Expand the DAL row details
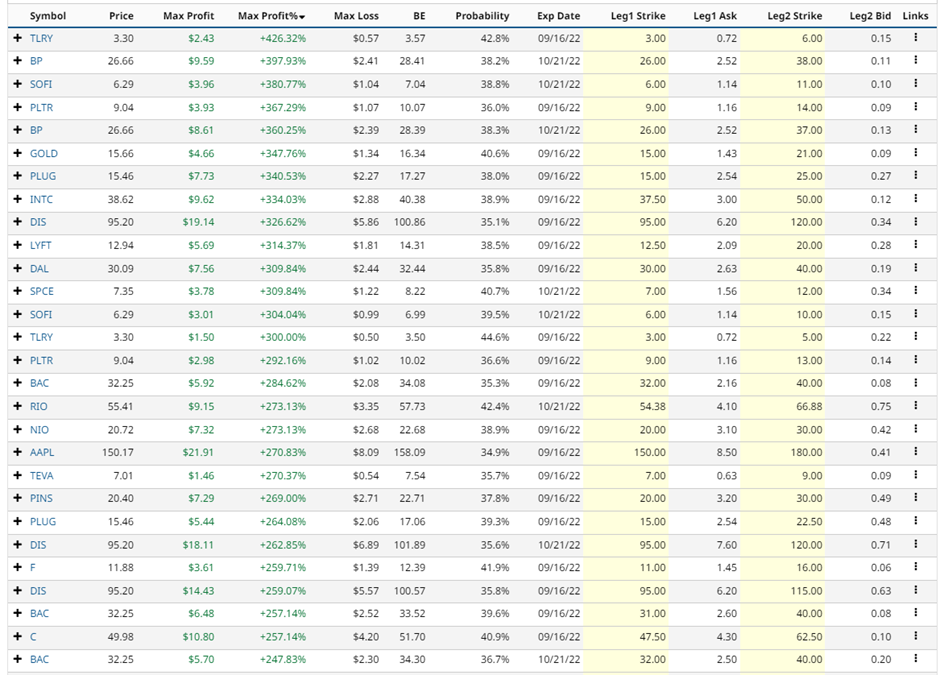This screenshot has height=675, width=940. click(17, 269)
